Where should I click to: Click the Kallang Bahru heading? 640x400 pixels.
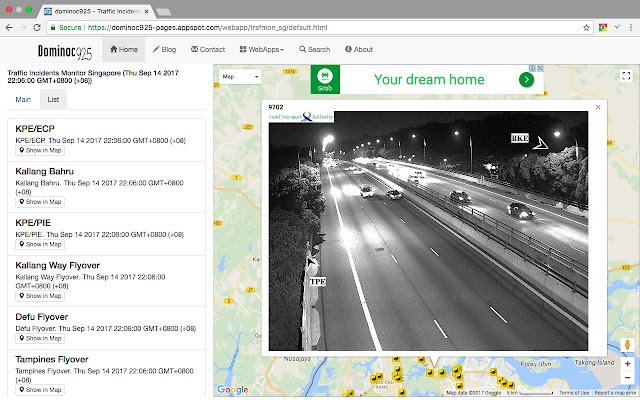(44, 171)
